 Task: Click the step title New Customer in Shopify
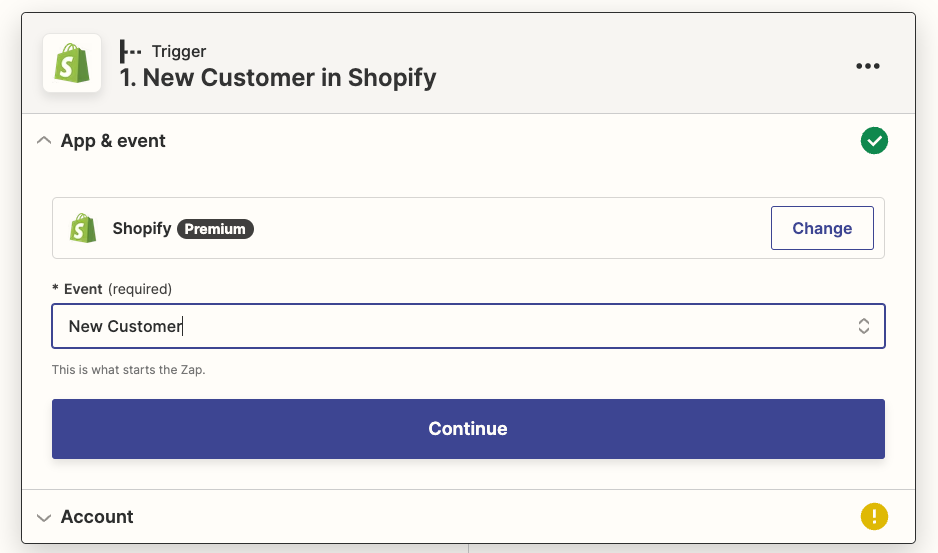pyautogui.click(x=278, y=78)
